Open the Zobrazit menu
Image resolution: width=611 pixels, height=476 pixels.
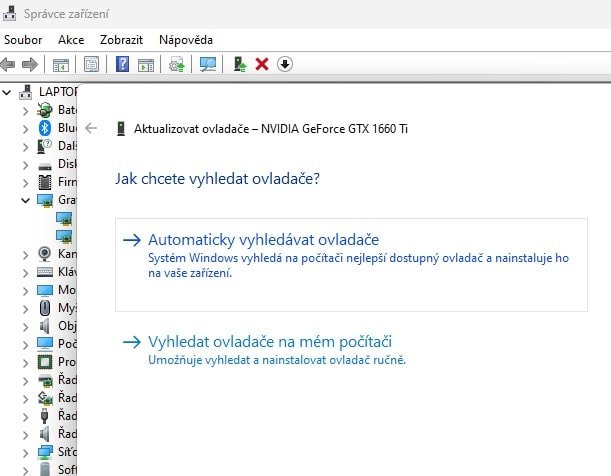pyautogui.click(x=121, y=40)
